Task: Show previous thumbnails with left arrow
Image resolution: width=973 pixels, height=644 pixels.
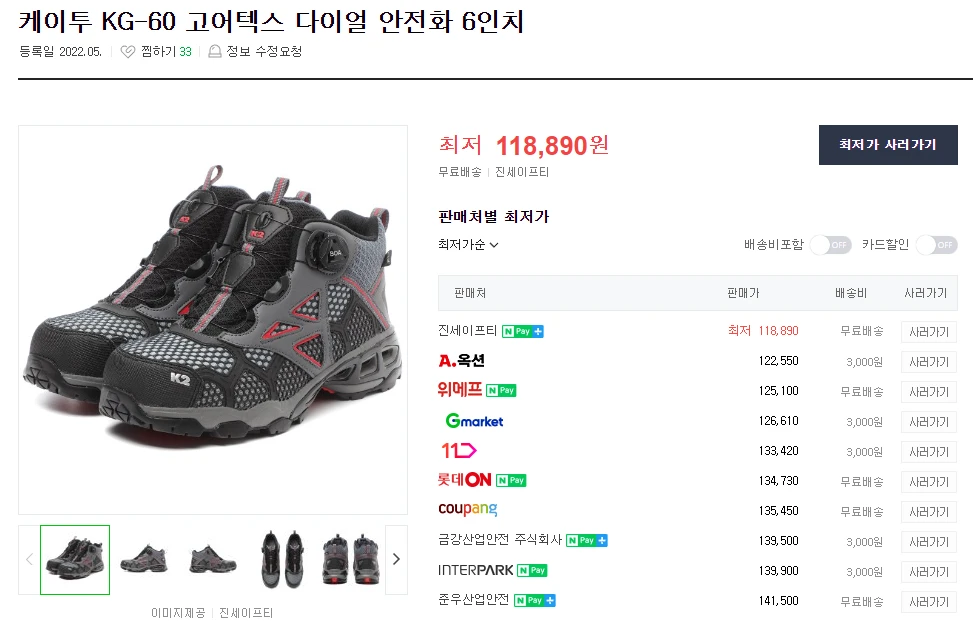Action: click(29, 559)
